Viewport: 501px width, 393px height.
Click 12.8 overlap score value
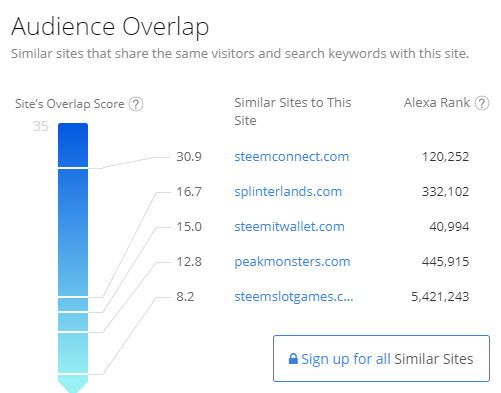189,262
